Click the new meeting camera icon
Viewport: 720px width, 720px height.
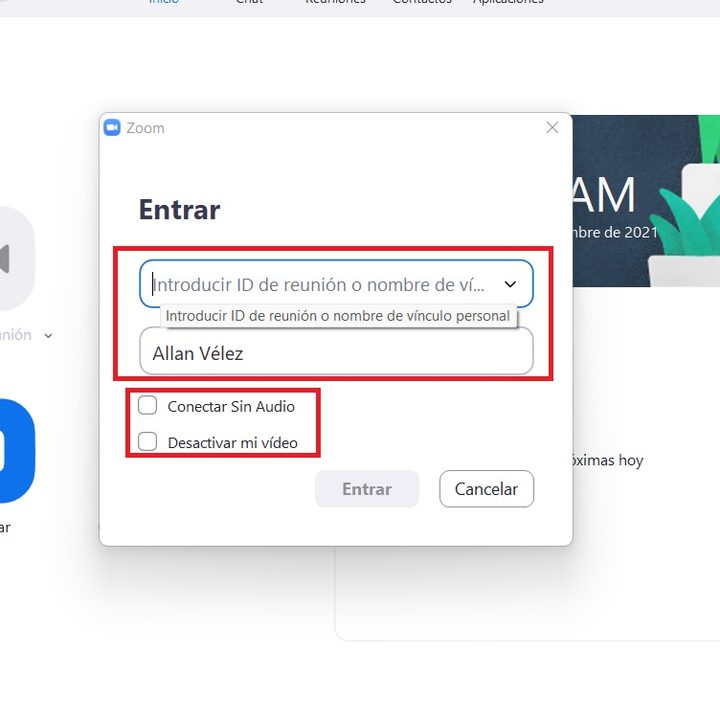pyautogui.click(x=12, y=258)
